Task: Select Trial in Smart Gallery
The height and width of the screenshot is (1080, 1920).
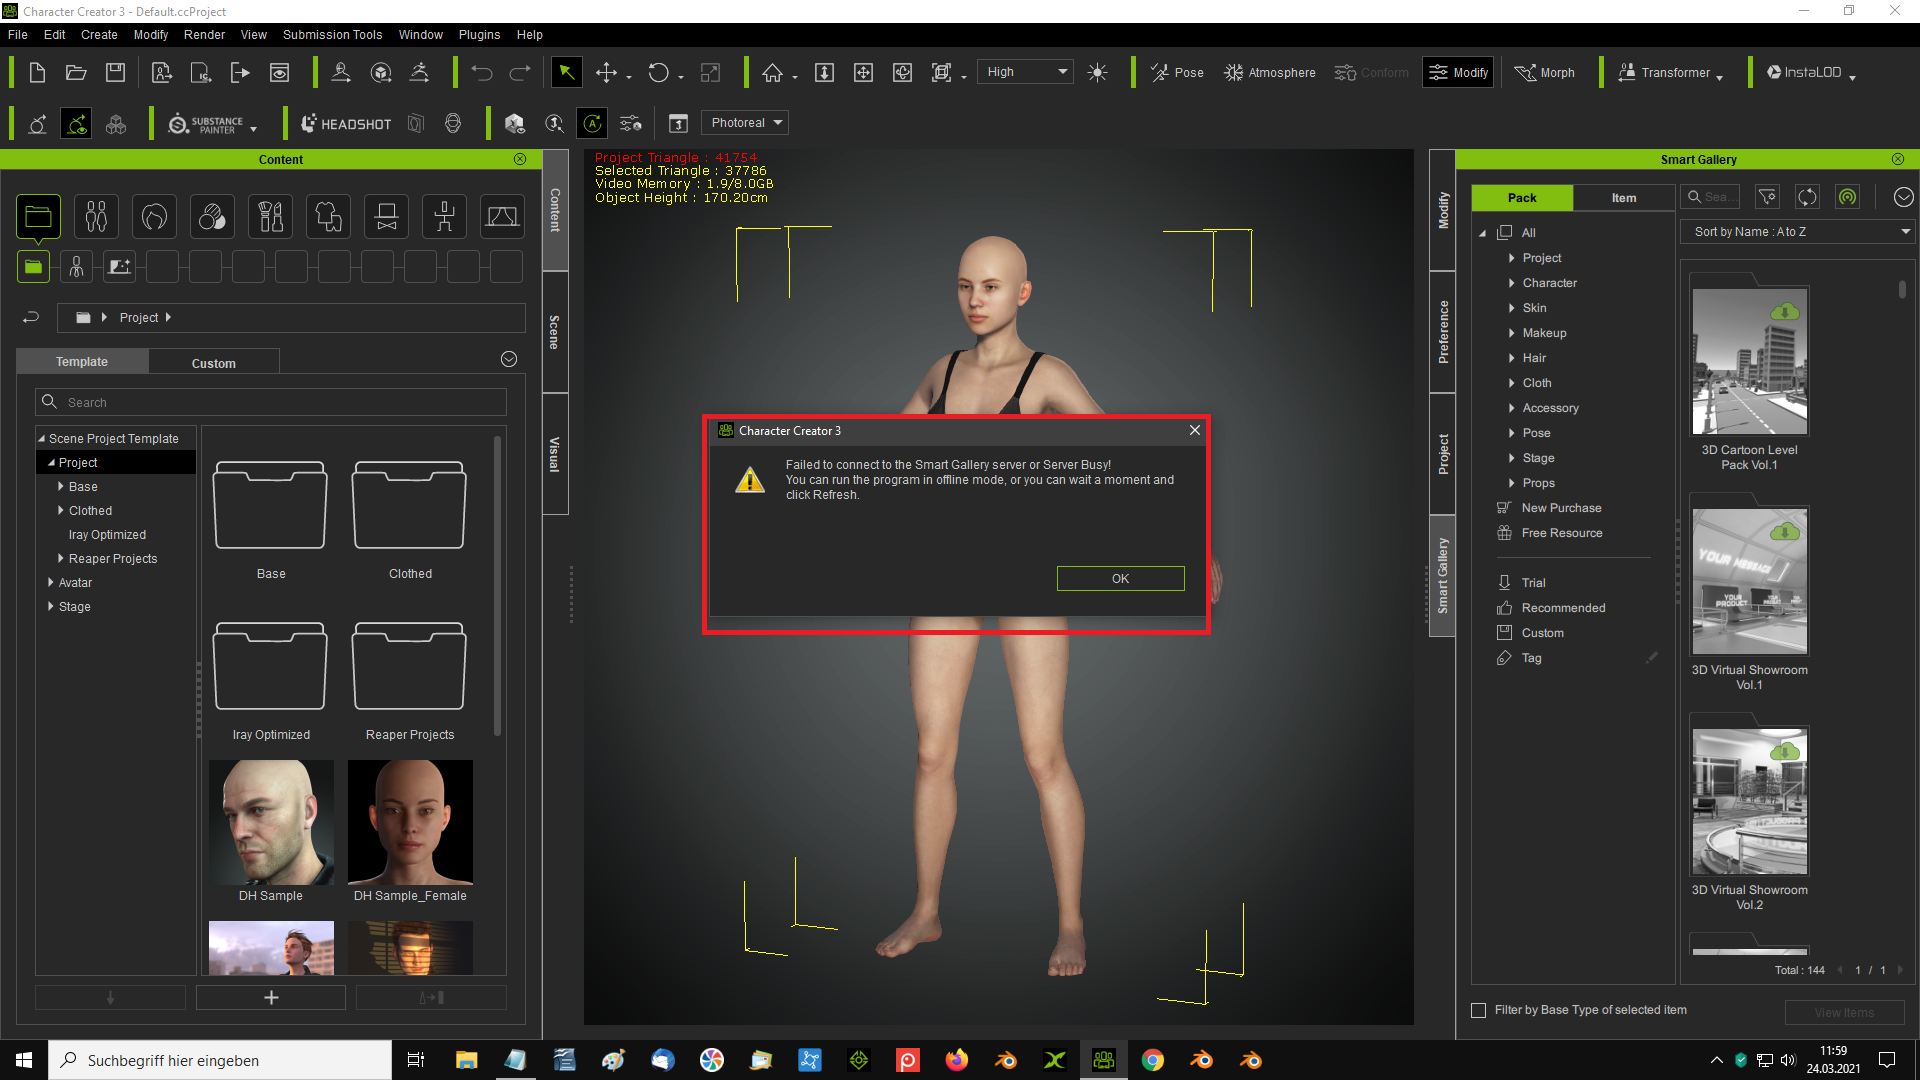Action: 1533,583
